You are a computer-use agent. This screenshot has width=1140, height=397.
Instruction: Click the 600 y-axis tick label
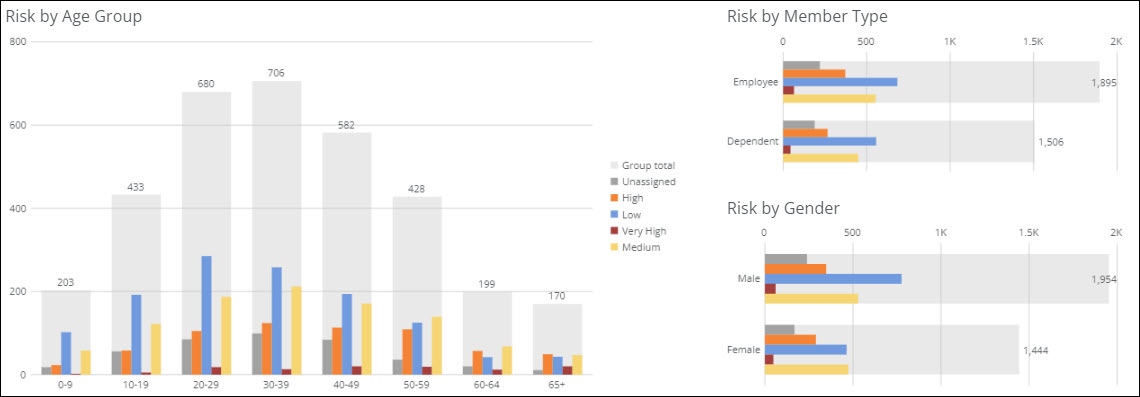[18, 125]
